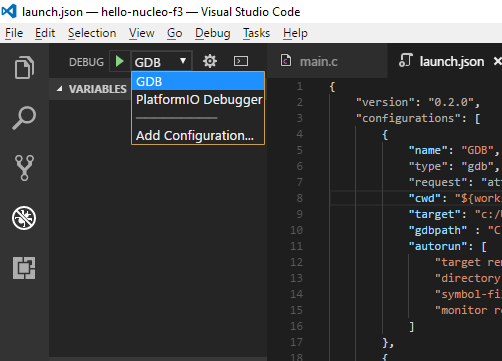Image resolution: width=502 pixels, height=361 pixels.
Task: Open the Selection menu
Action: tap(92, 33)
